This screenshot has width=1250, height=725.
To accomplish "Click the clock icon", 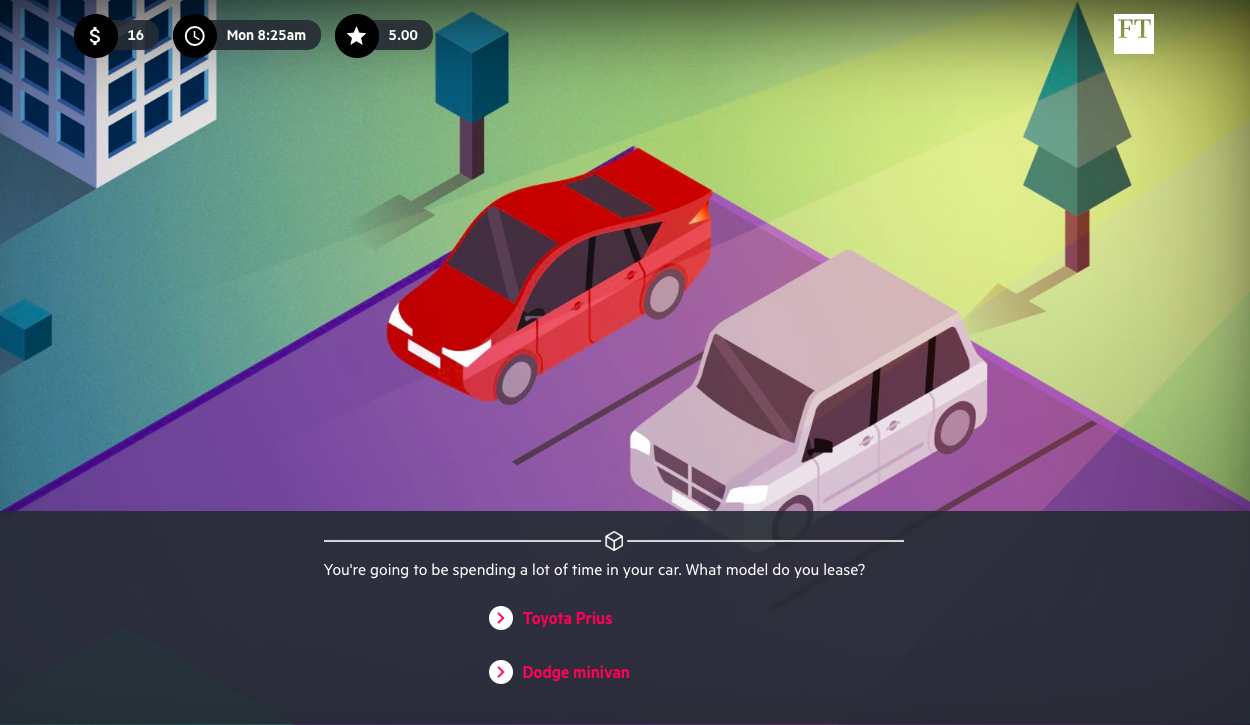I will pos(195,36).
